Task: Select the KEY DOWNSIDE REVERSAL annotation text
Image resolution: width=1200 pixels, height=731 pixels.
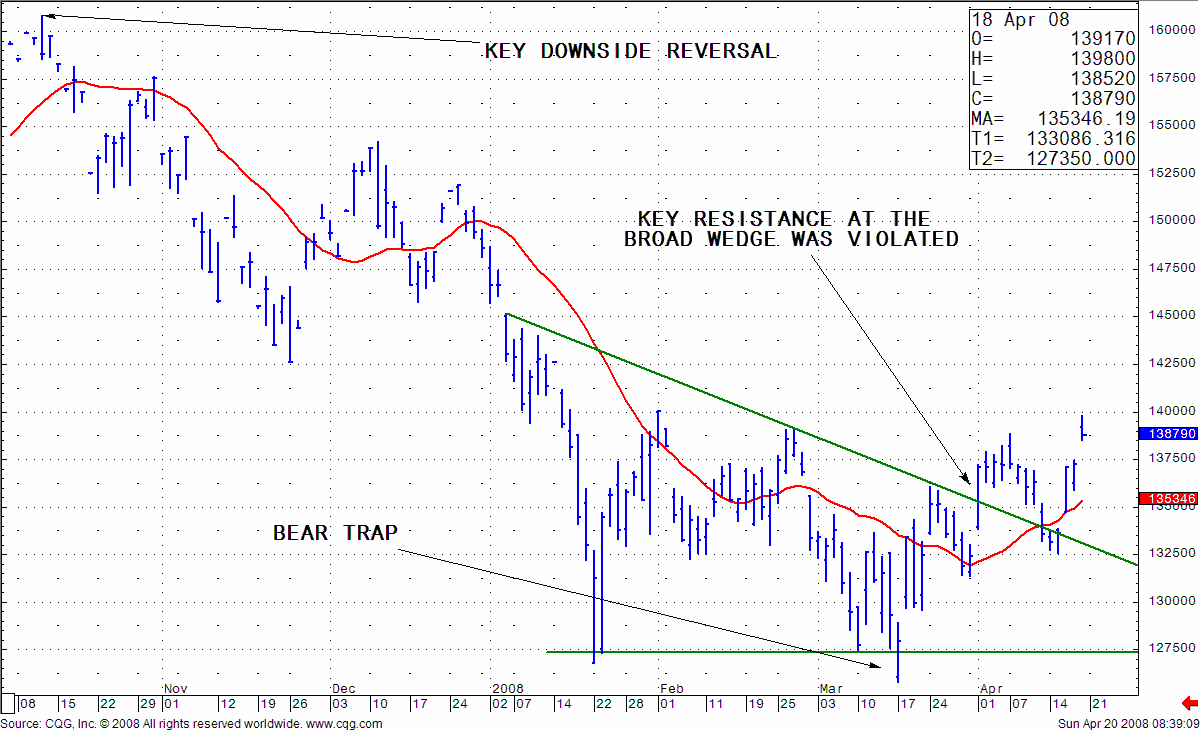Action: [630, 51]
